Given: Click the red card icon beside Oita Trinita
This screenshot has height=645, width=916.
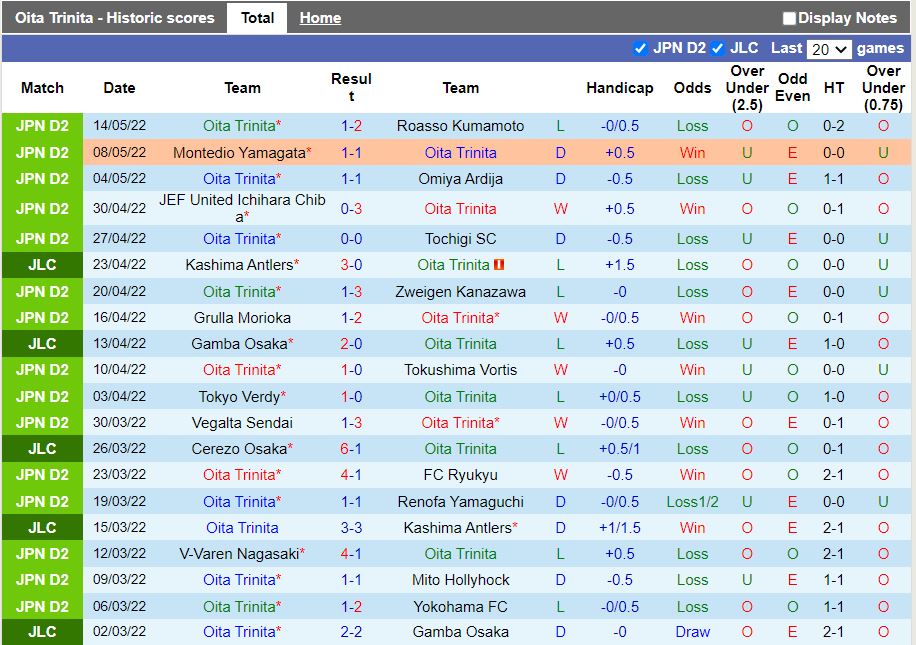Looking at the screenshot, I should (x=499, y=265).
